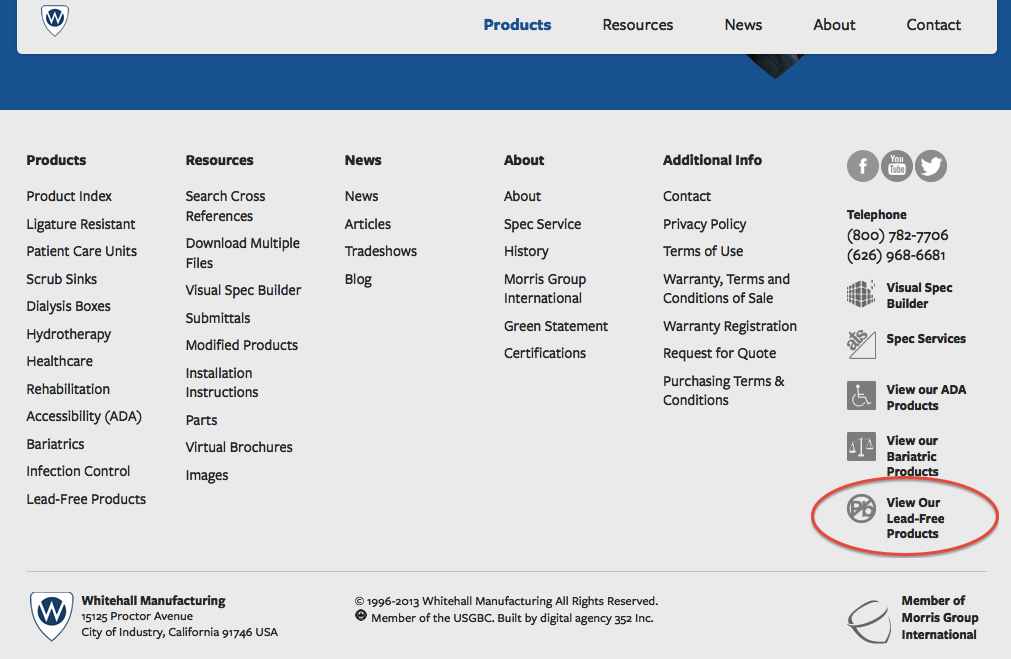Open the Rehabilitation link
This screenshot has height=659, width=1011.
[68, 389]
